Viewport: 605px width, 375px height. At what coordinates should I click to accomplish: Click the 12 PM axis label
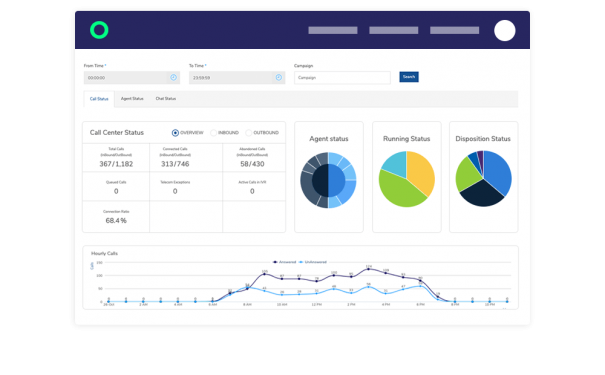(316, 305)
